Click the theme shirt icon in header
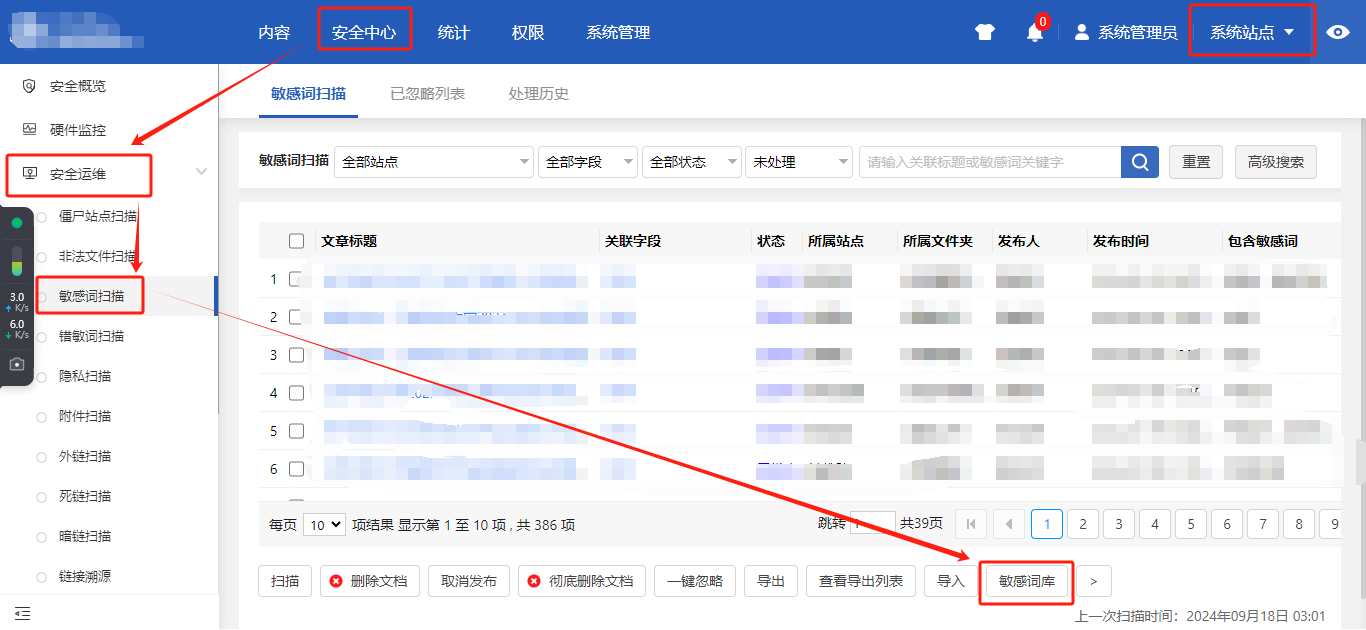 pos(985,32)
